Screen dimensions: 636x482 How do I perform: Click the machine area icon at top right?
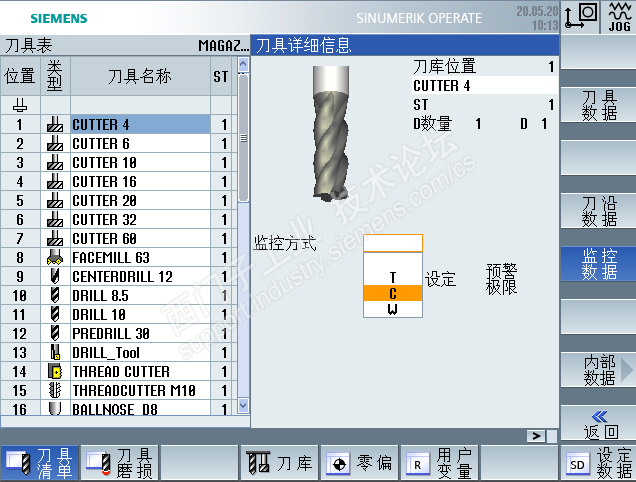pos(581,16)
